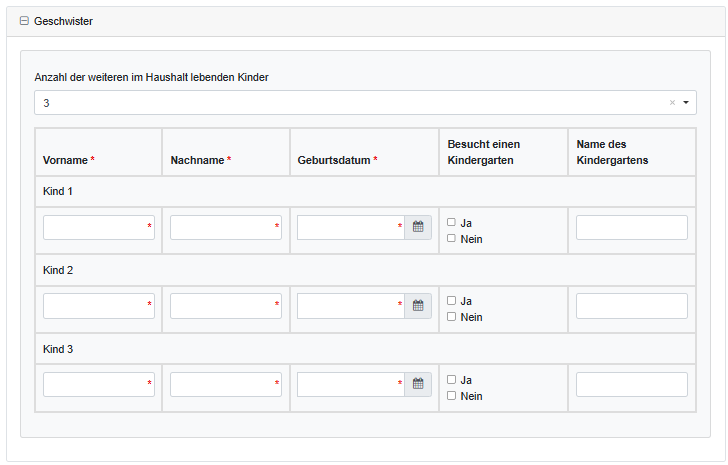The height and width of the screenshot is (465, 728).
Task: Open calendar picker for Kind 3 Geburtsdatum
Action: (x=418, y=384)
